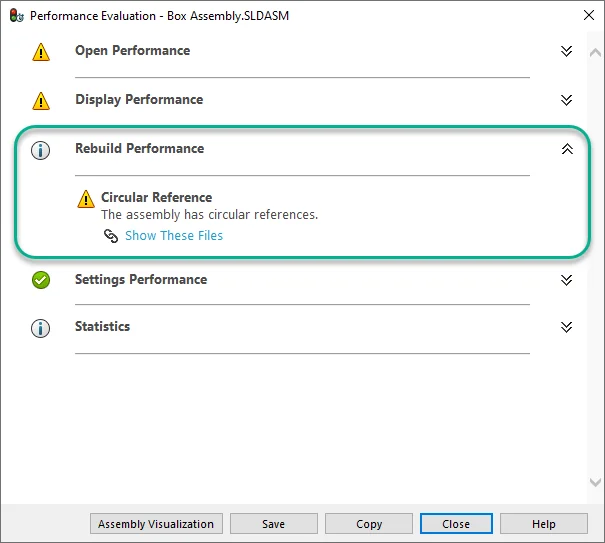Click the chain link icon beside Show These Files

[111, 237]
